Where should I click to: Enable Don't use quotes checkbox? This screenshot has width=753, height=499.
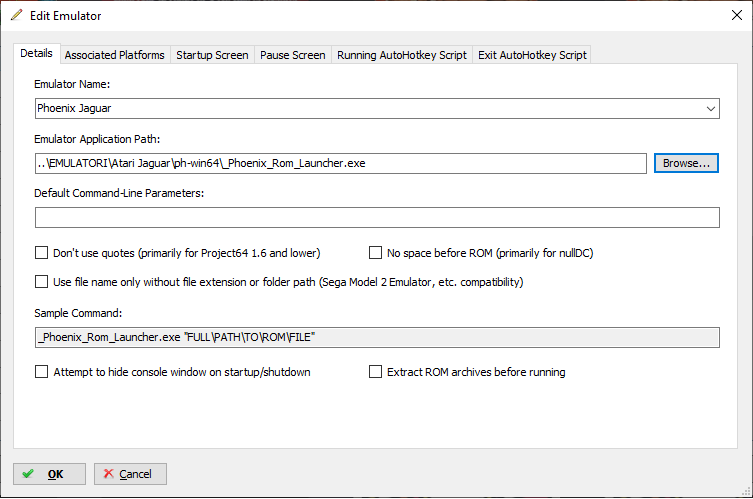pyautogui.click(x=42, y=253)
